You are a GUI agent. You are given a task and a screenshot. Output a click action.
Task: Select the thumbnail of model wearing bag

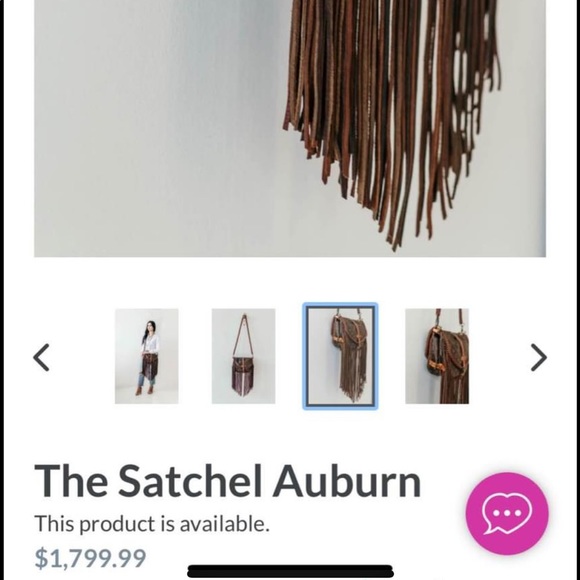(x=146, y=356)
